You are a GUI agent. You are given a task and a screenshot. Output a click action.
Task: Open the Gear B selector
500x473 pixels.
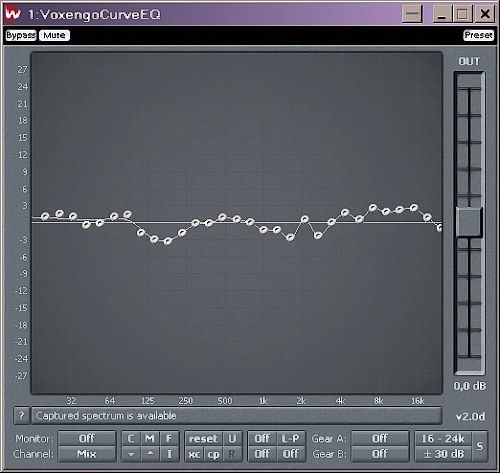click(380, 454)
